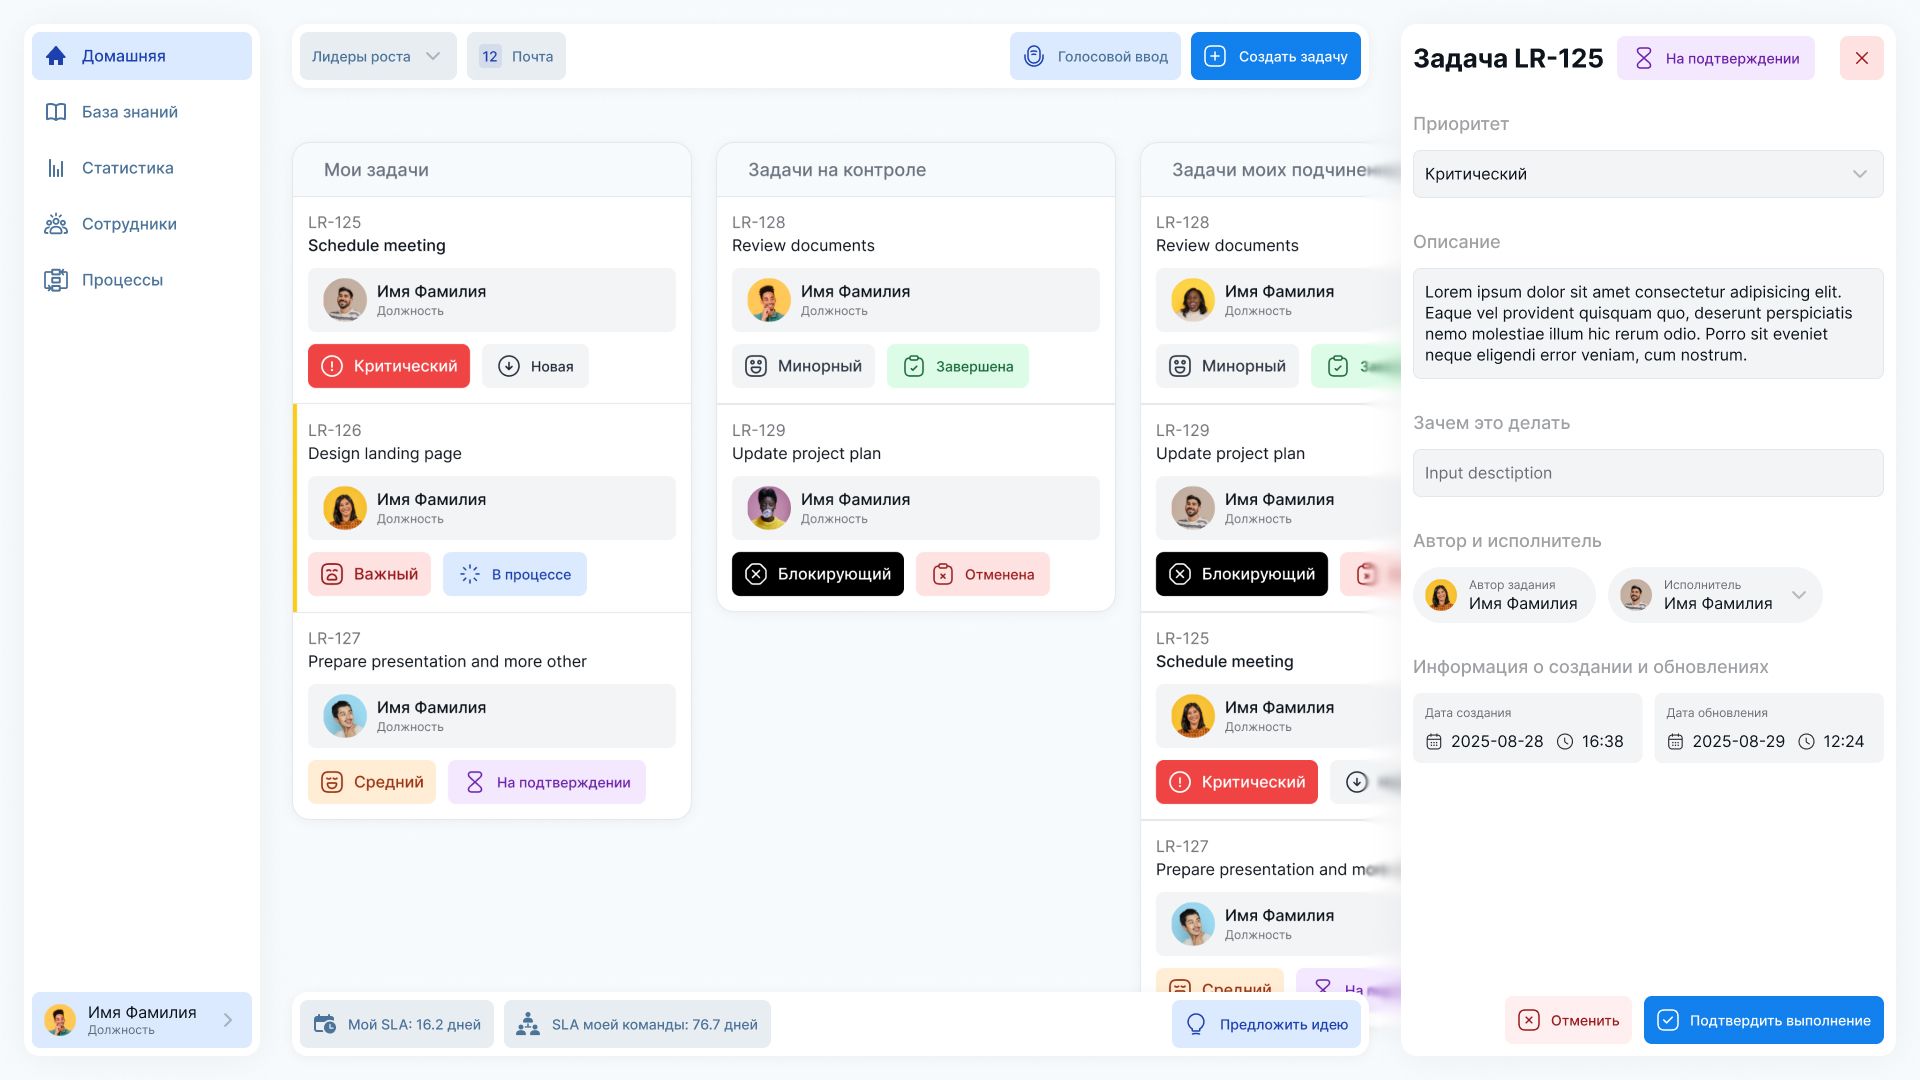
Task: Click the creation date calendar icon
Action: (1433, 741)
